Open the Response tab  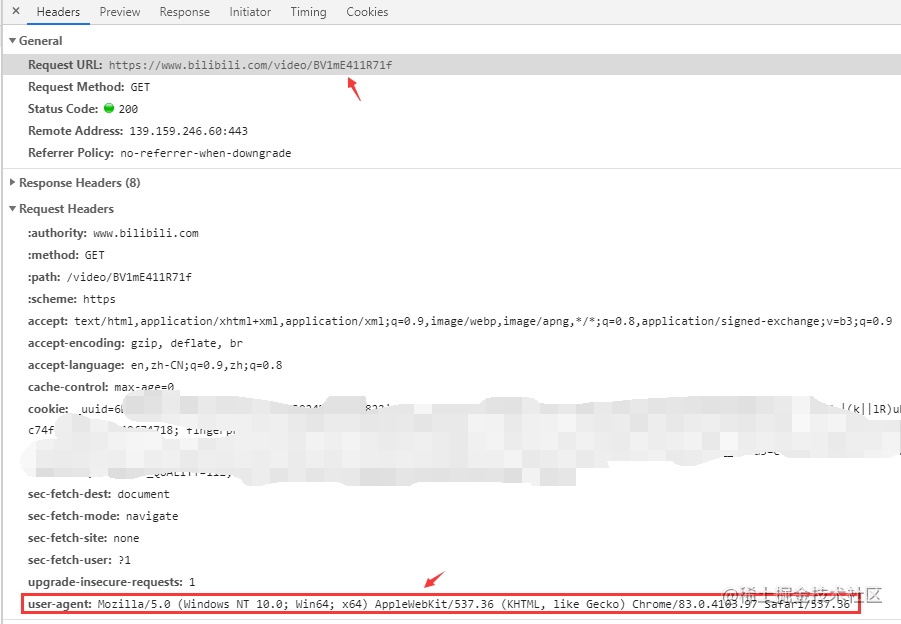coord(184,11)
